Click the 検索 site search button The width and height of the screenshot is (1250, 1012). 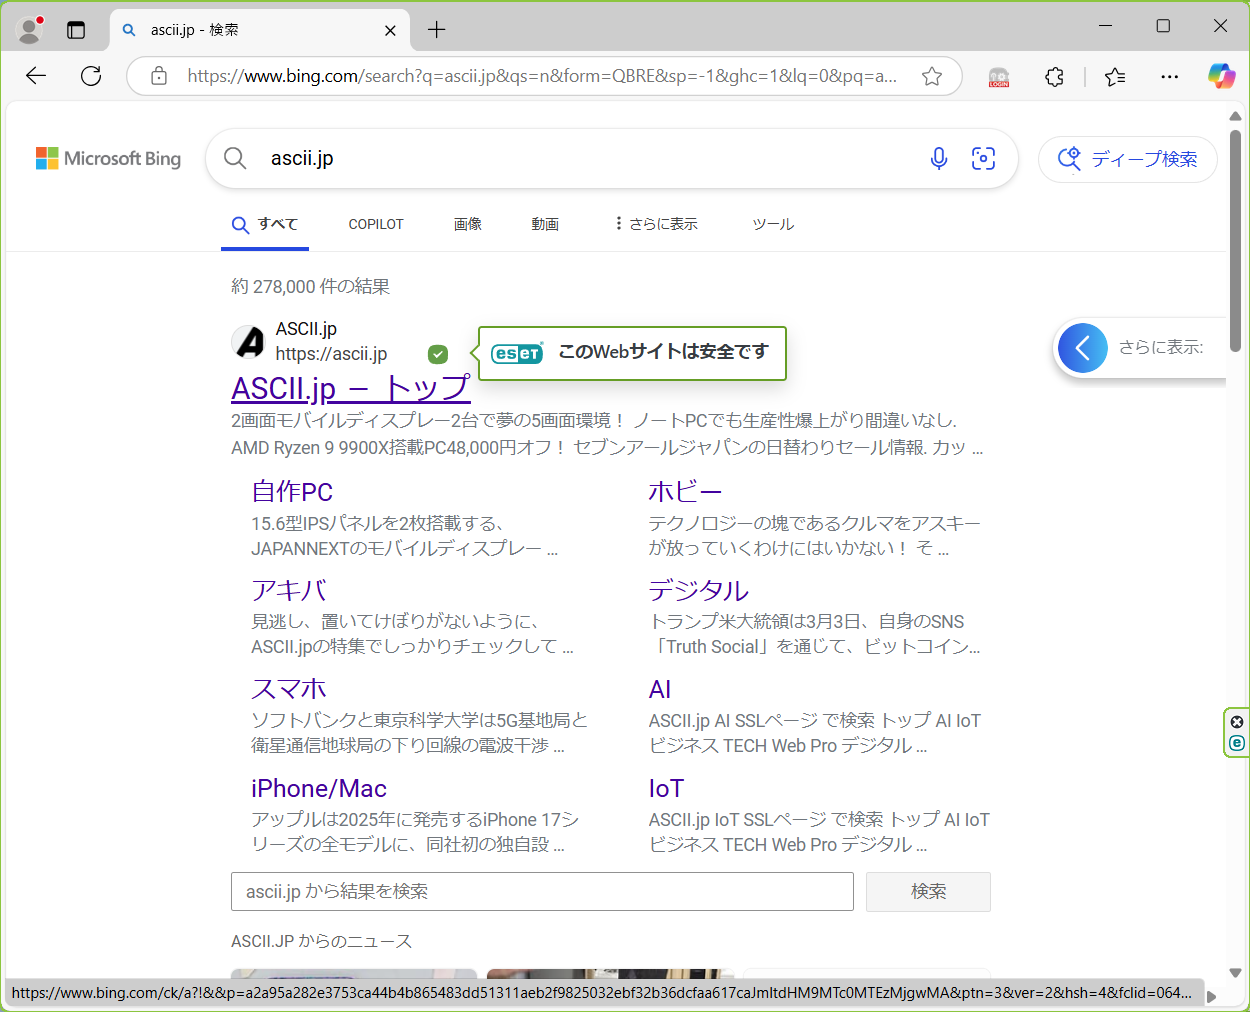coord(927,891)
